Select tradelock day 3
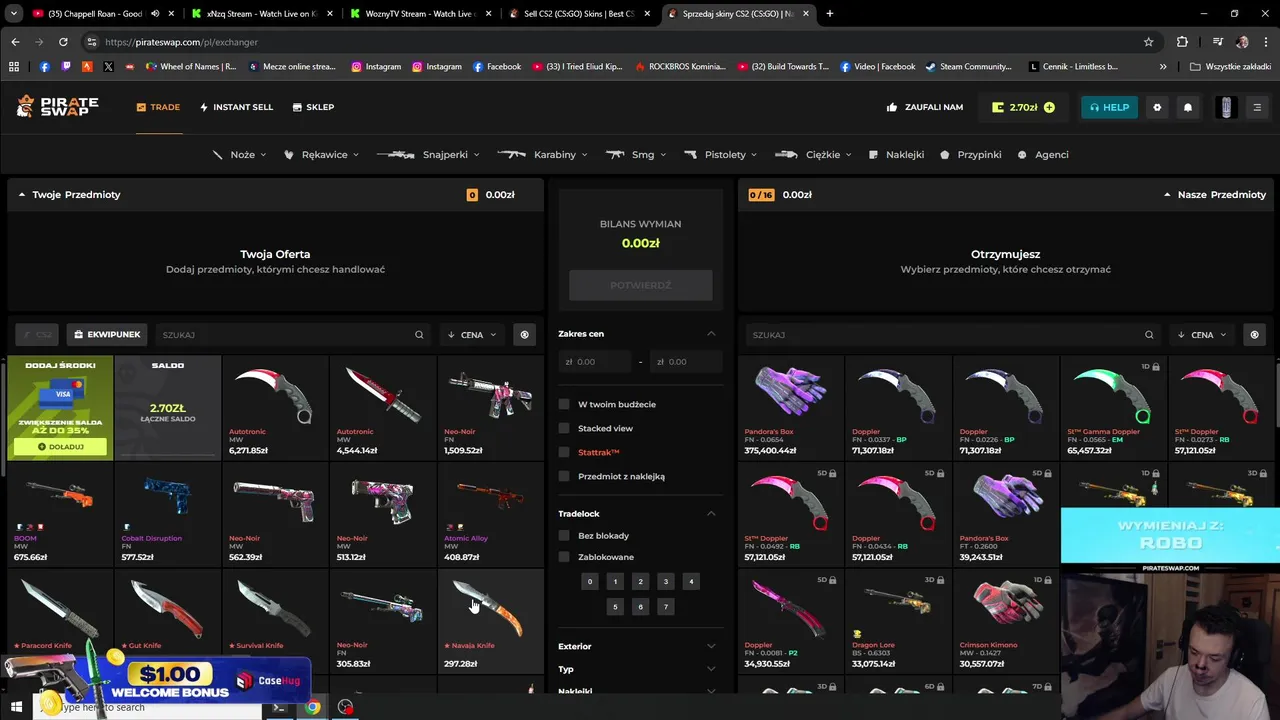This screenshot has width=1280, height=720. 665,581
